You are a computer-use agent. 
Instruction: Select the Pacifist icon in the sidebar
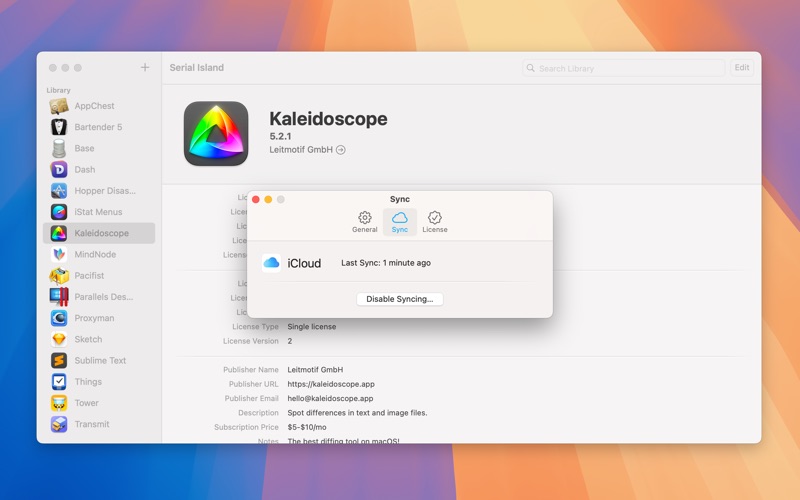59,276
